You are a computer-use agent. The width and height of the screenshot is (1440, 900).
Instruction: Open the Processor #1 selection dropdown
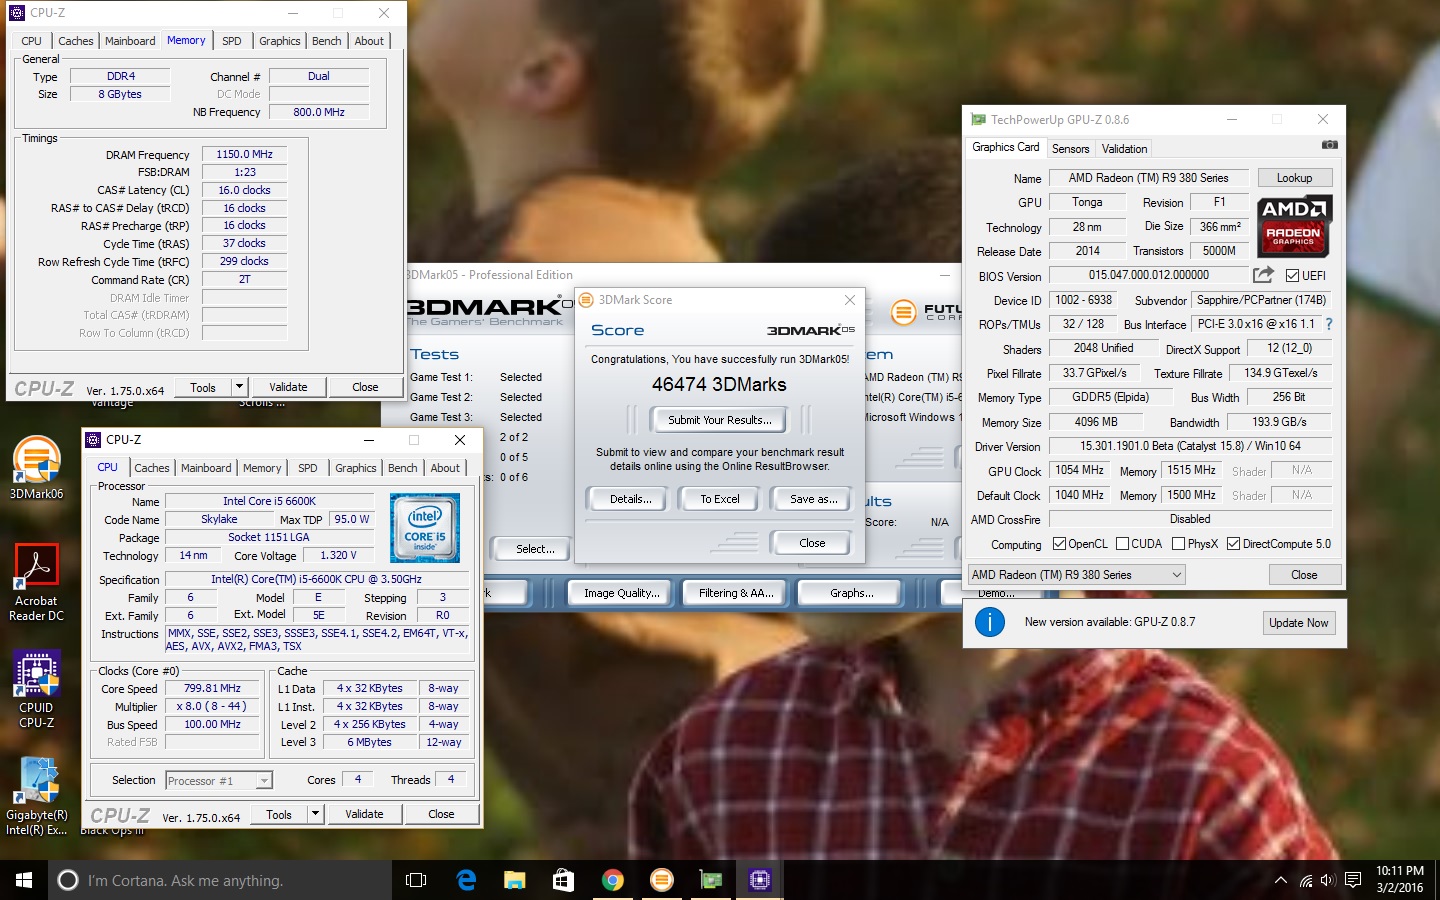pyautogui.click(x=219, y=780)
